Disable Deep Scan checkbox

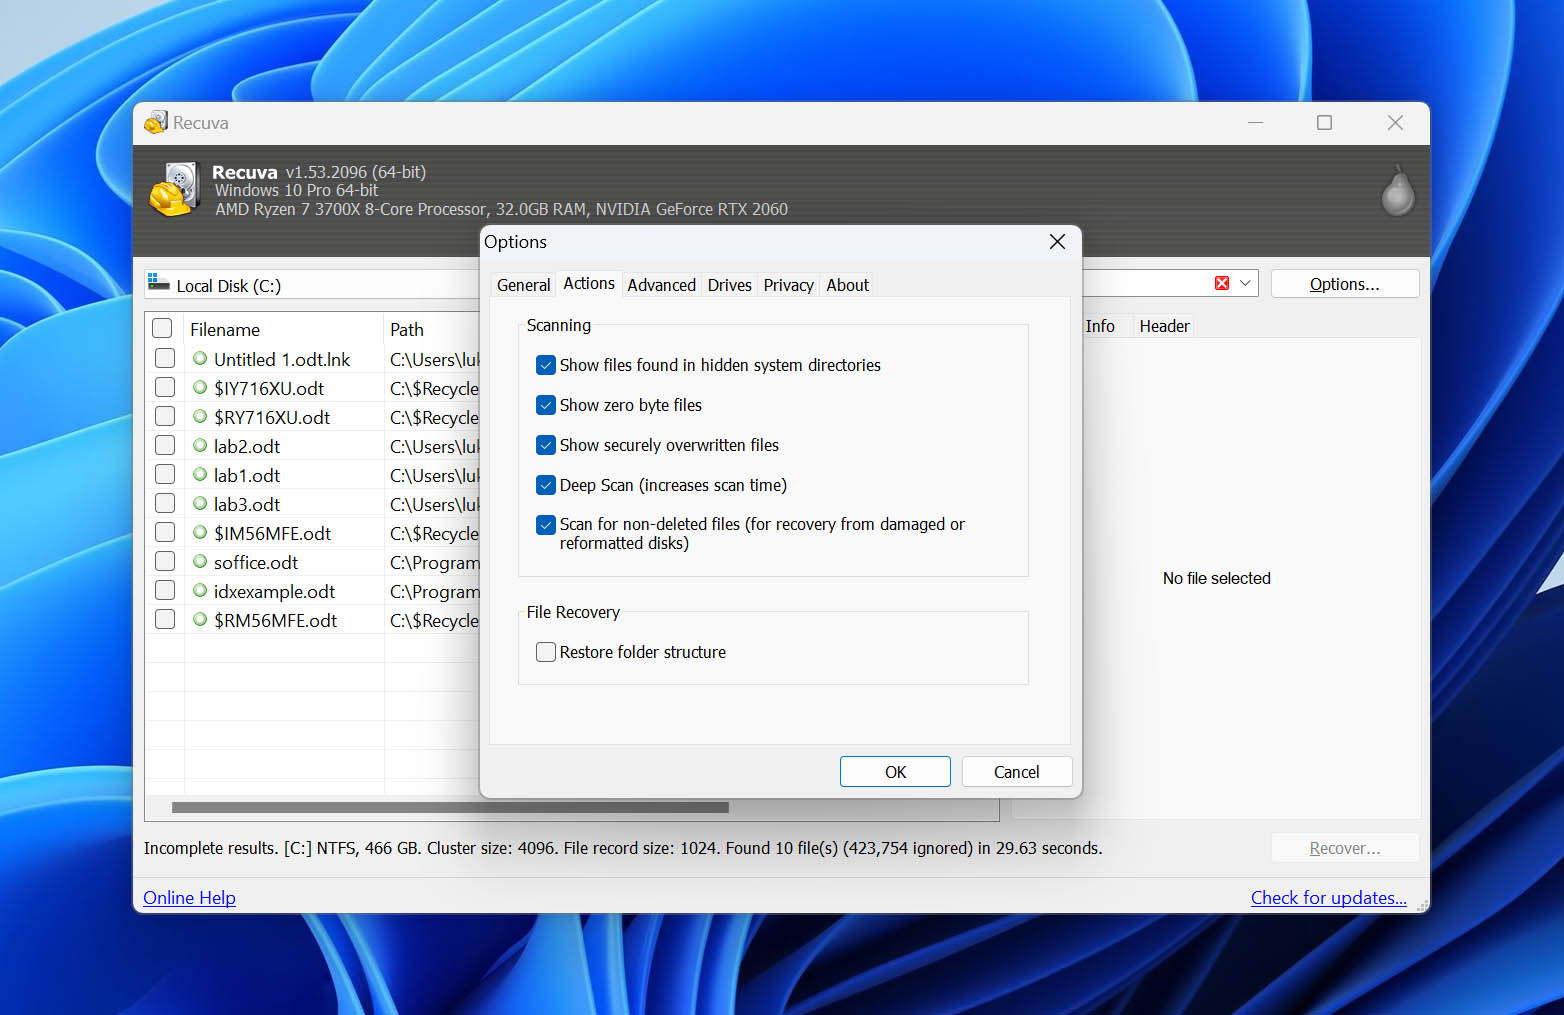(x=546, y=485)
